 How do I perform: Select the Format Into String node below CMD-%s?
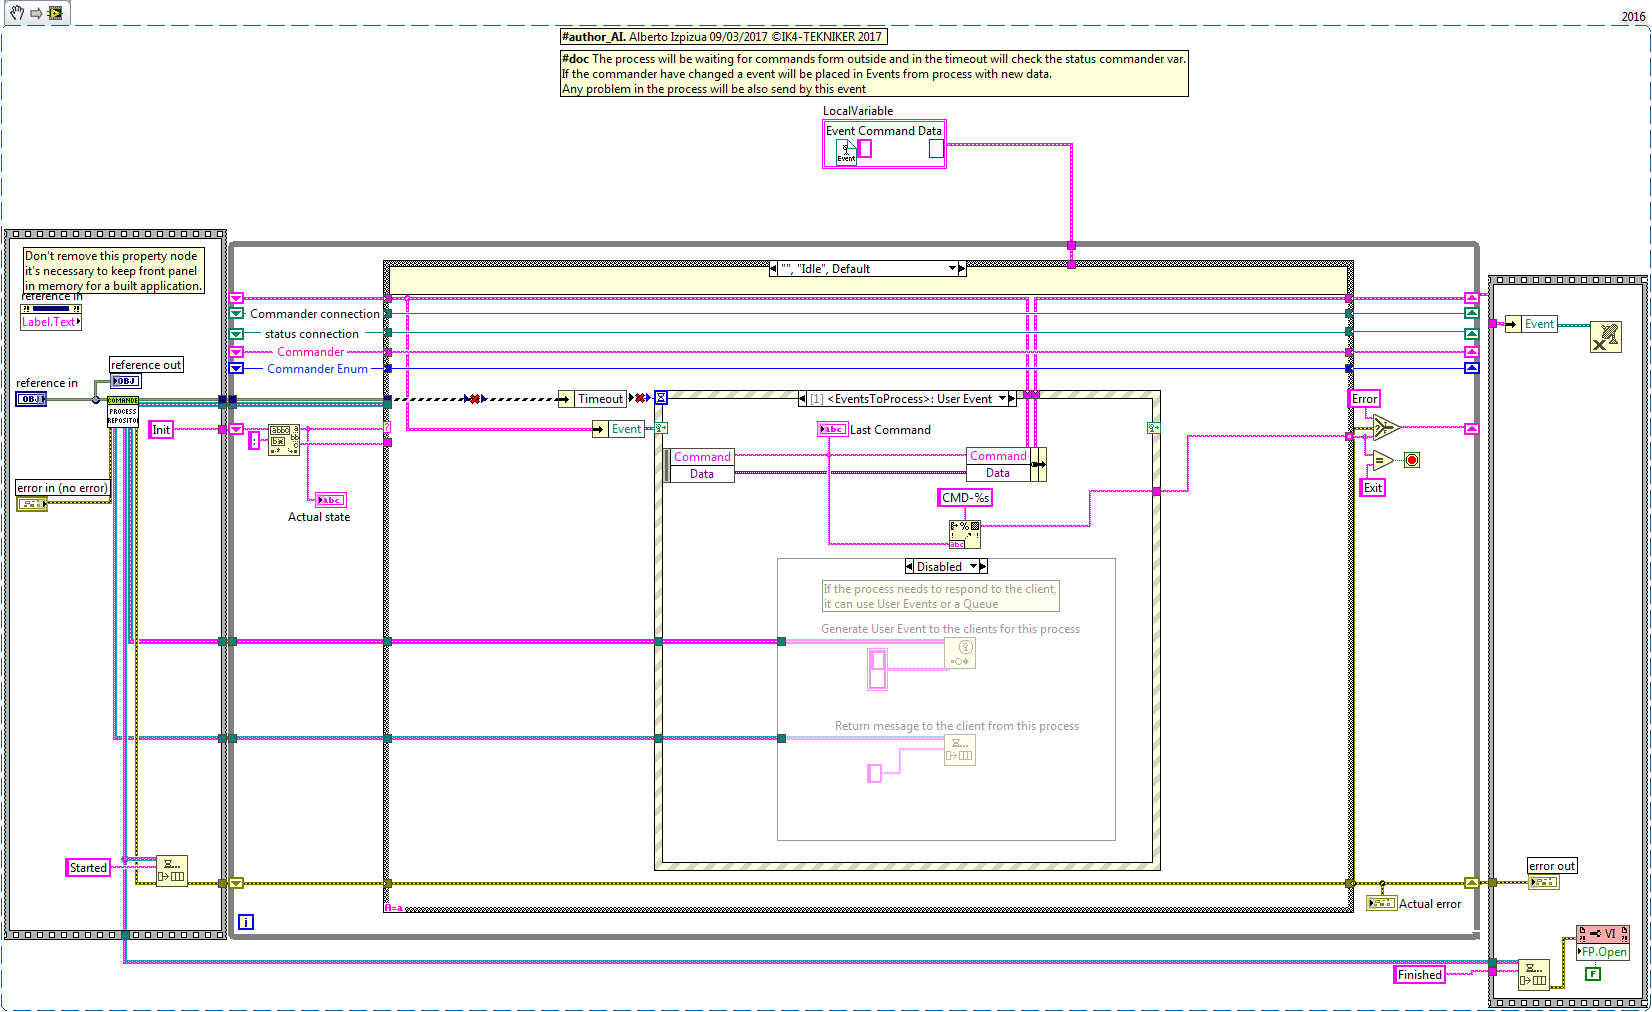[965, 534]
